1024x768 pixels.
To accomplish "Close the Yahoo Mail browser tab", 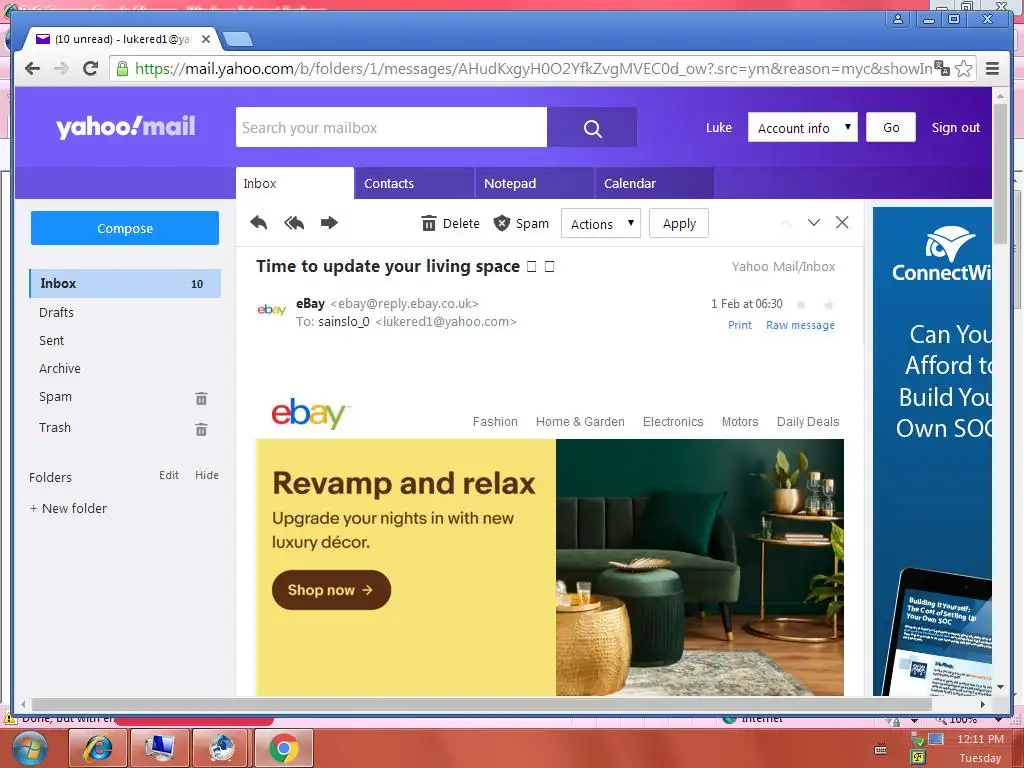I will 206,39.
